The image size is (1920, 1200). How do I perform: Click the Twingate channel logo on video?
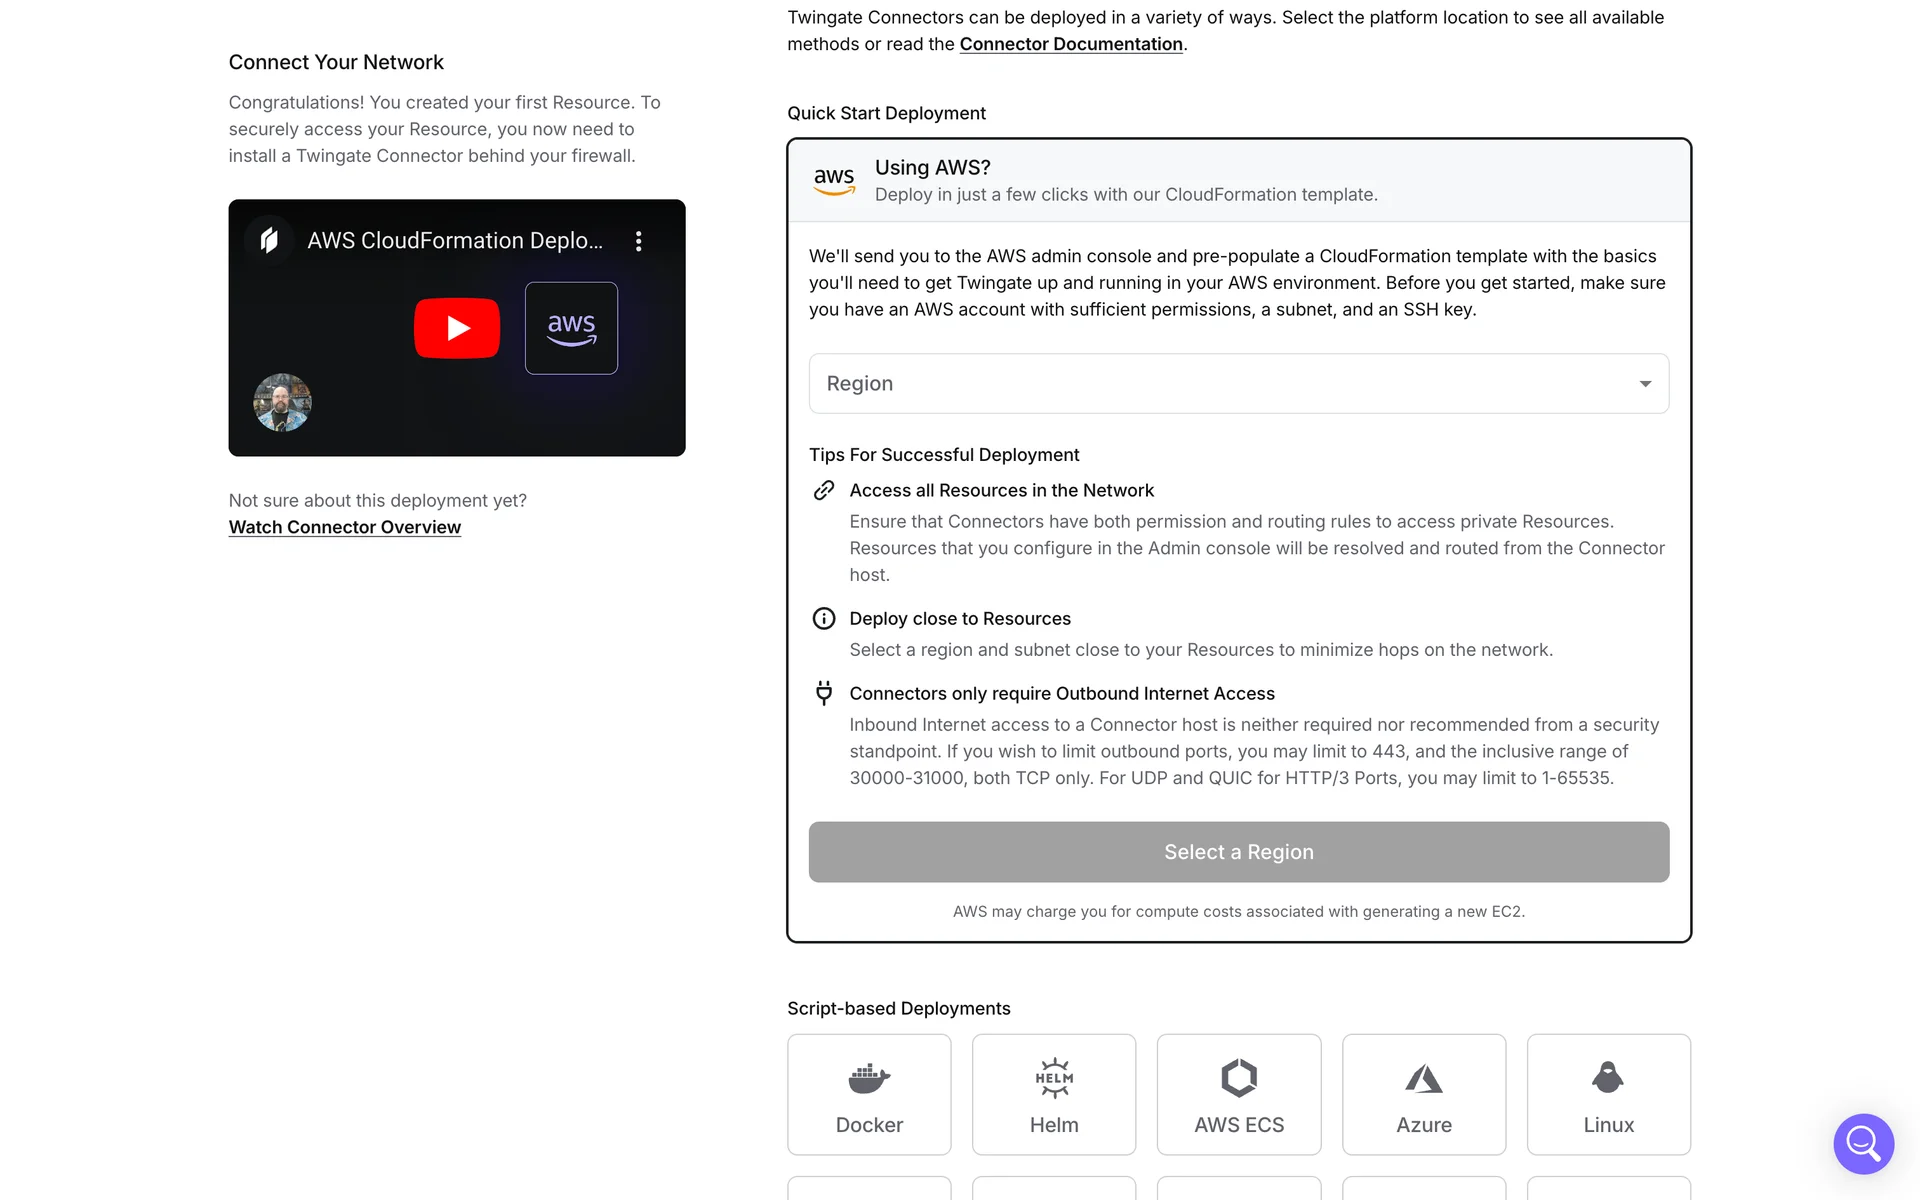click(x=269, y=240)
